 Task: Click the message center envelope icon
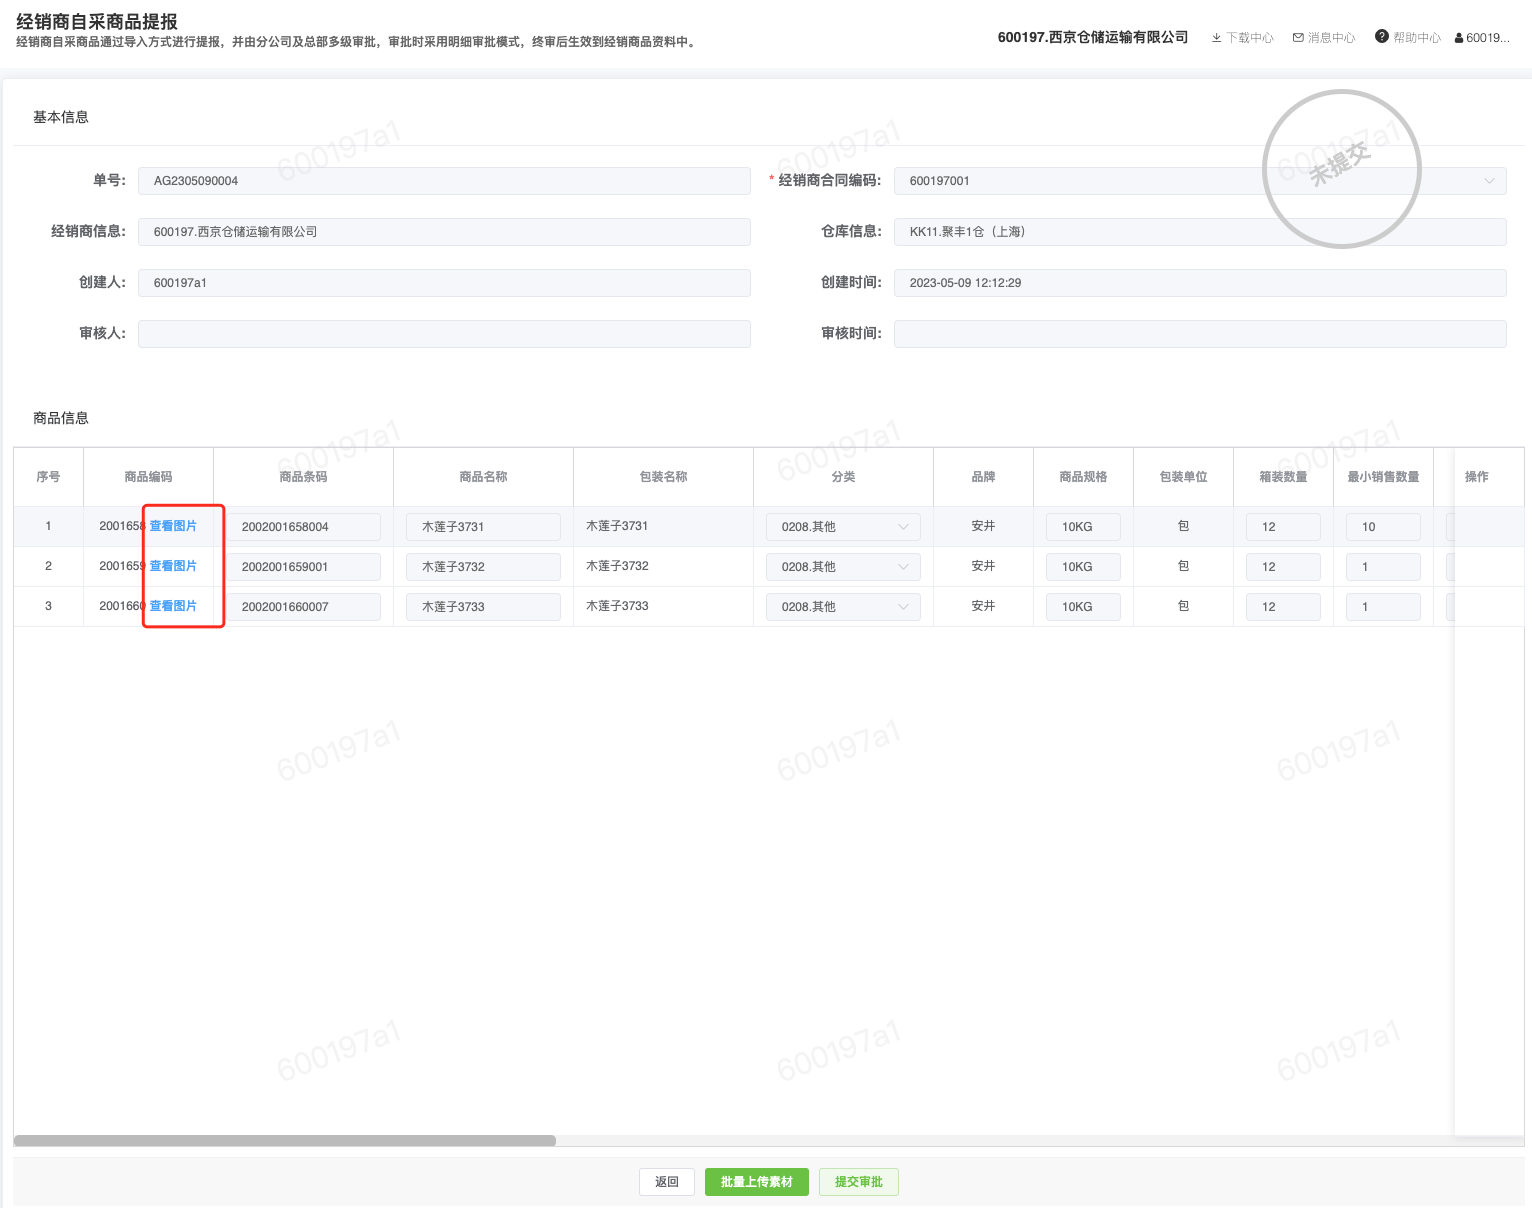point(1298,38)
